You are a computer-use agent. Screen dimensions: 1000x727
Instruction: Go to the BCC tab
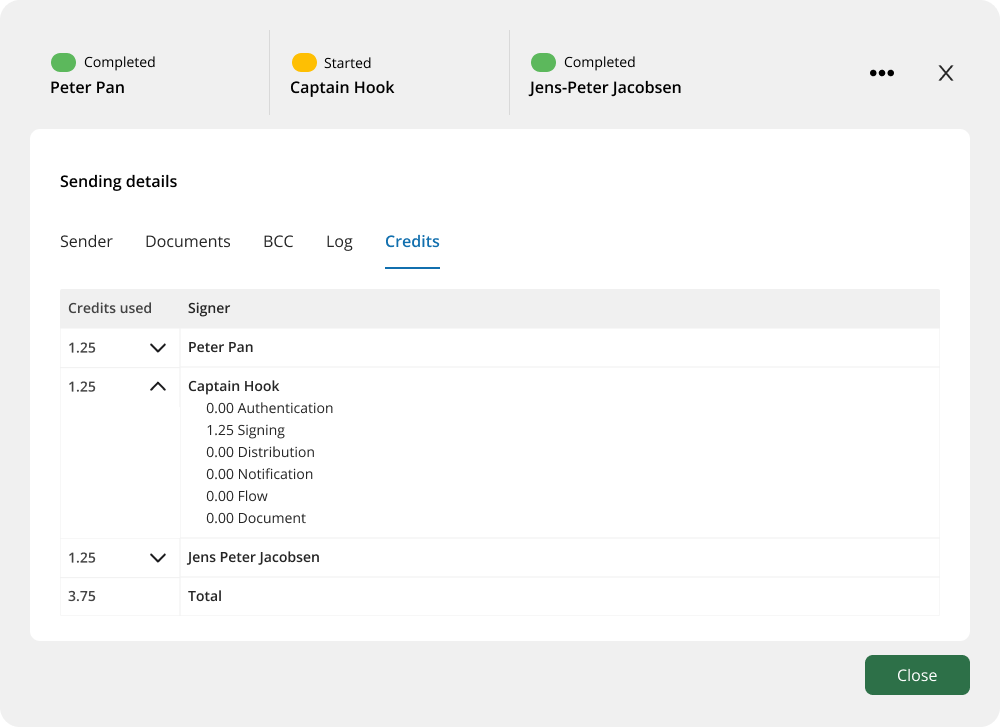278,242
